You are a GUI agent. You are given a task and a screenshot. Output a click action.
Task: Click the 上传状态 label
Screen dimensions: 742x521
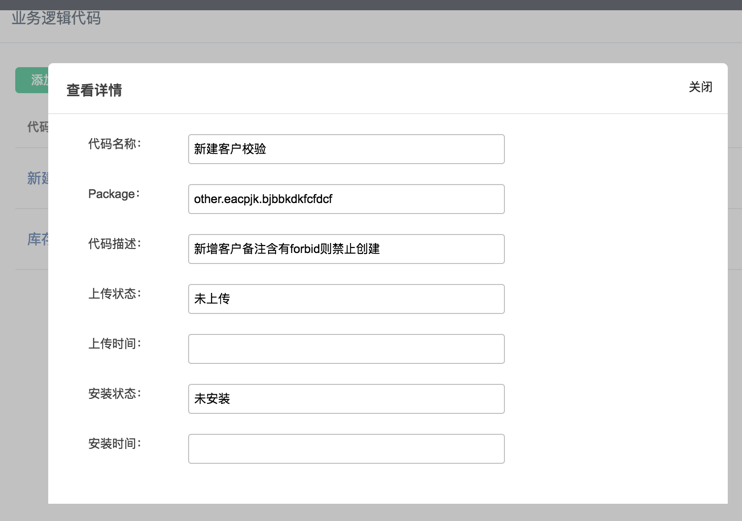[114, 294]
